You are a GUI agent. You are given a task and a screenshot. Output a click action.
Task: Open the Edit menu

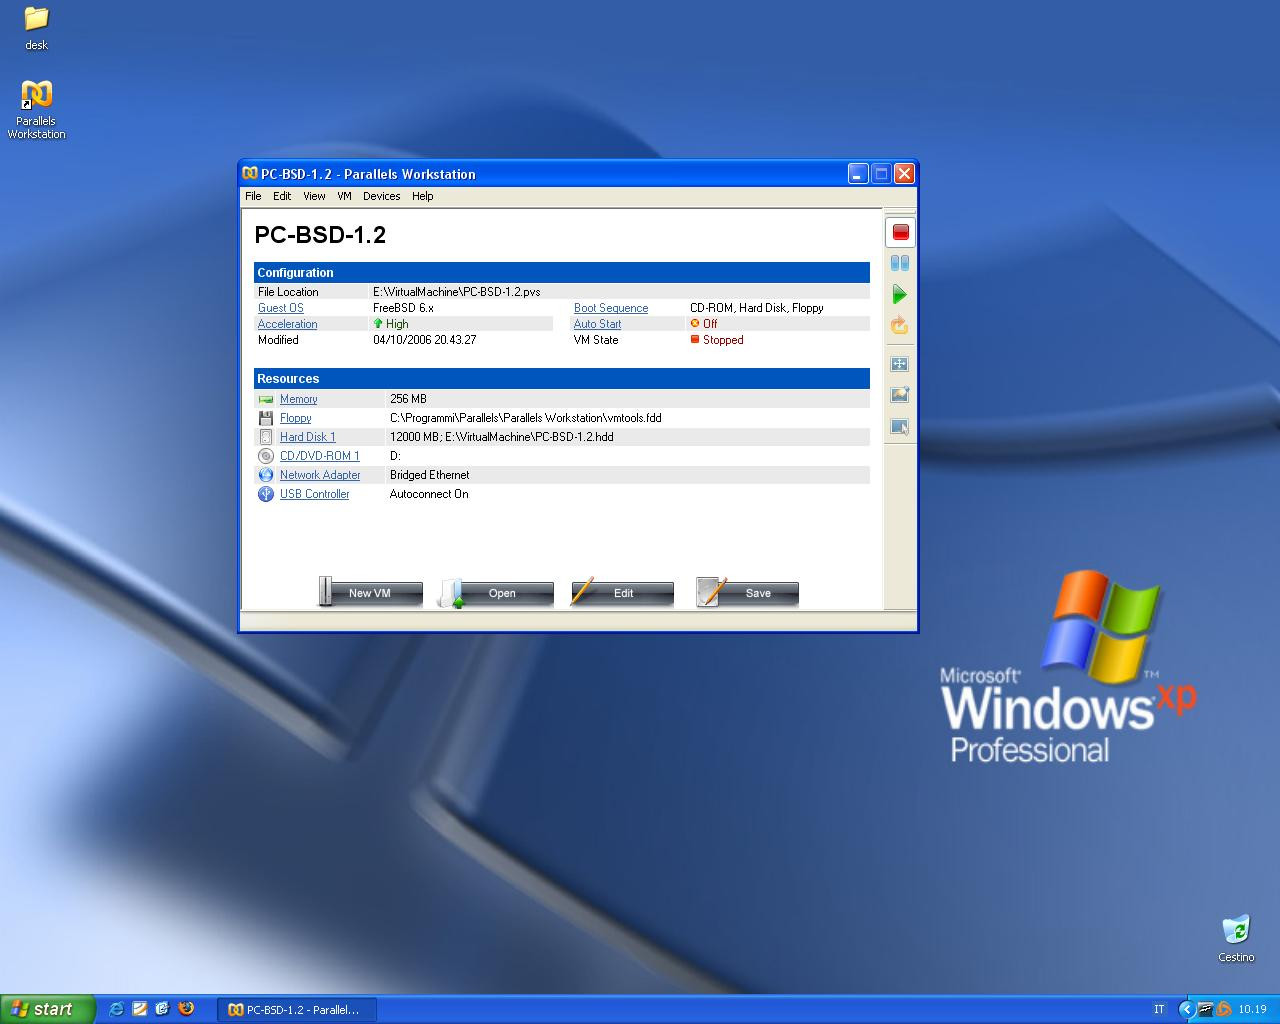[x=282, y=196]
